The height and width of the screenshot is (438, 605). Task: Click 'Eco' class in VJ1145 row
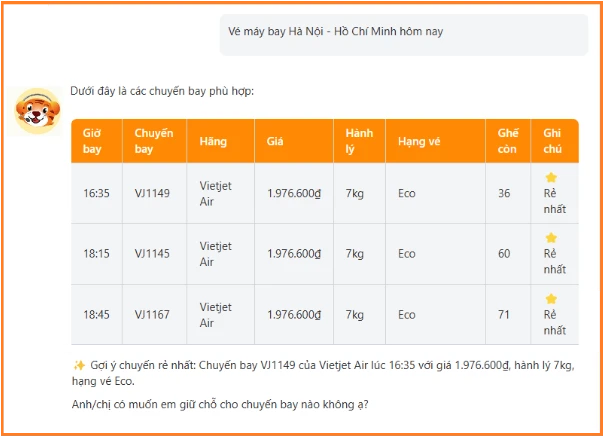pyautogui.click(x=407, y=254)
